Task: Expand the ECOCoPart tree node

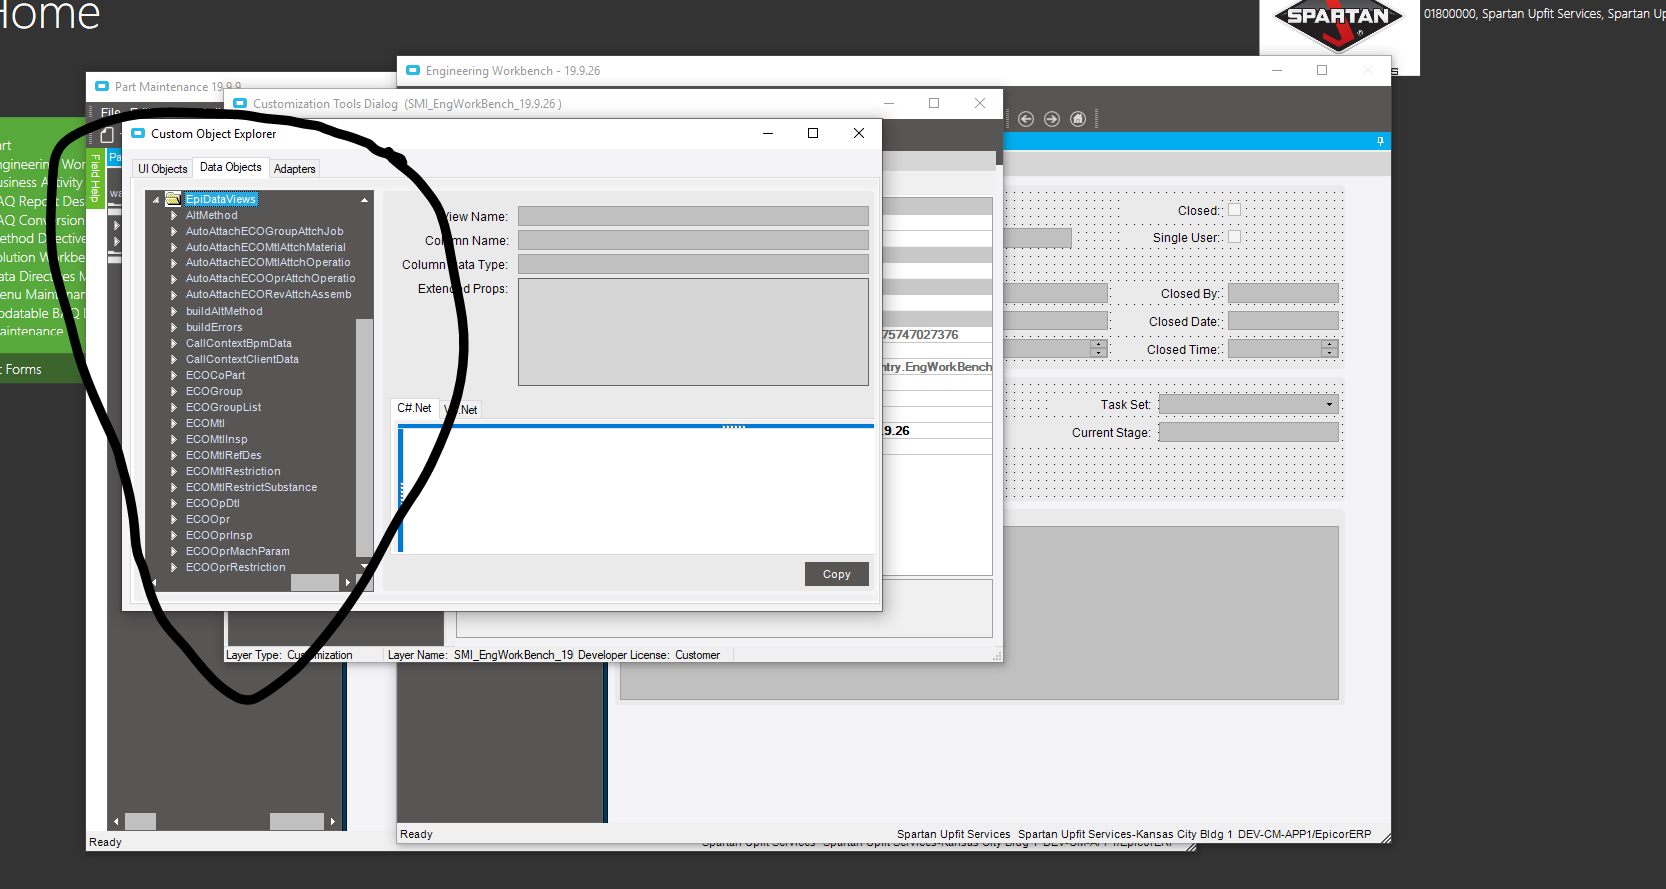Action: 174,376
